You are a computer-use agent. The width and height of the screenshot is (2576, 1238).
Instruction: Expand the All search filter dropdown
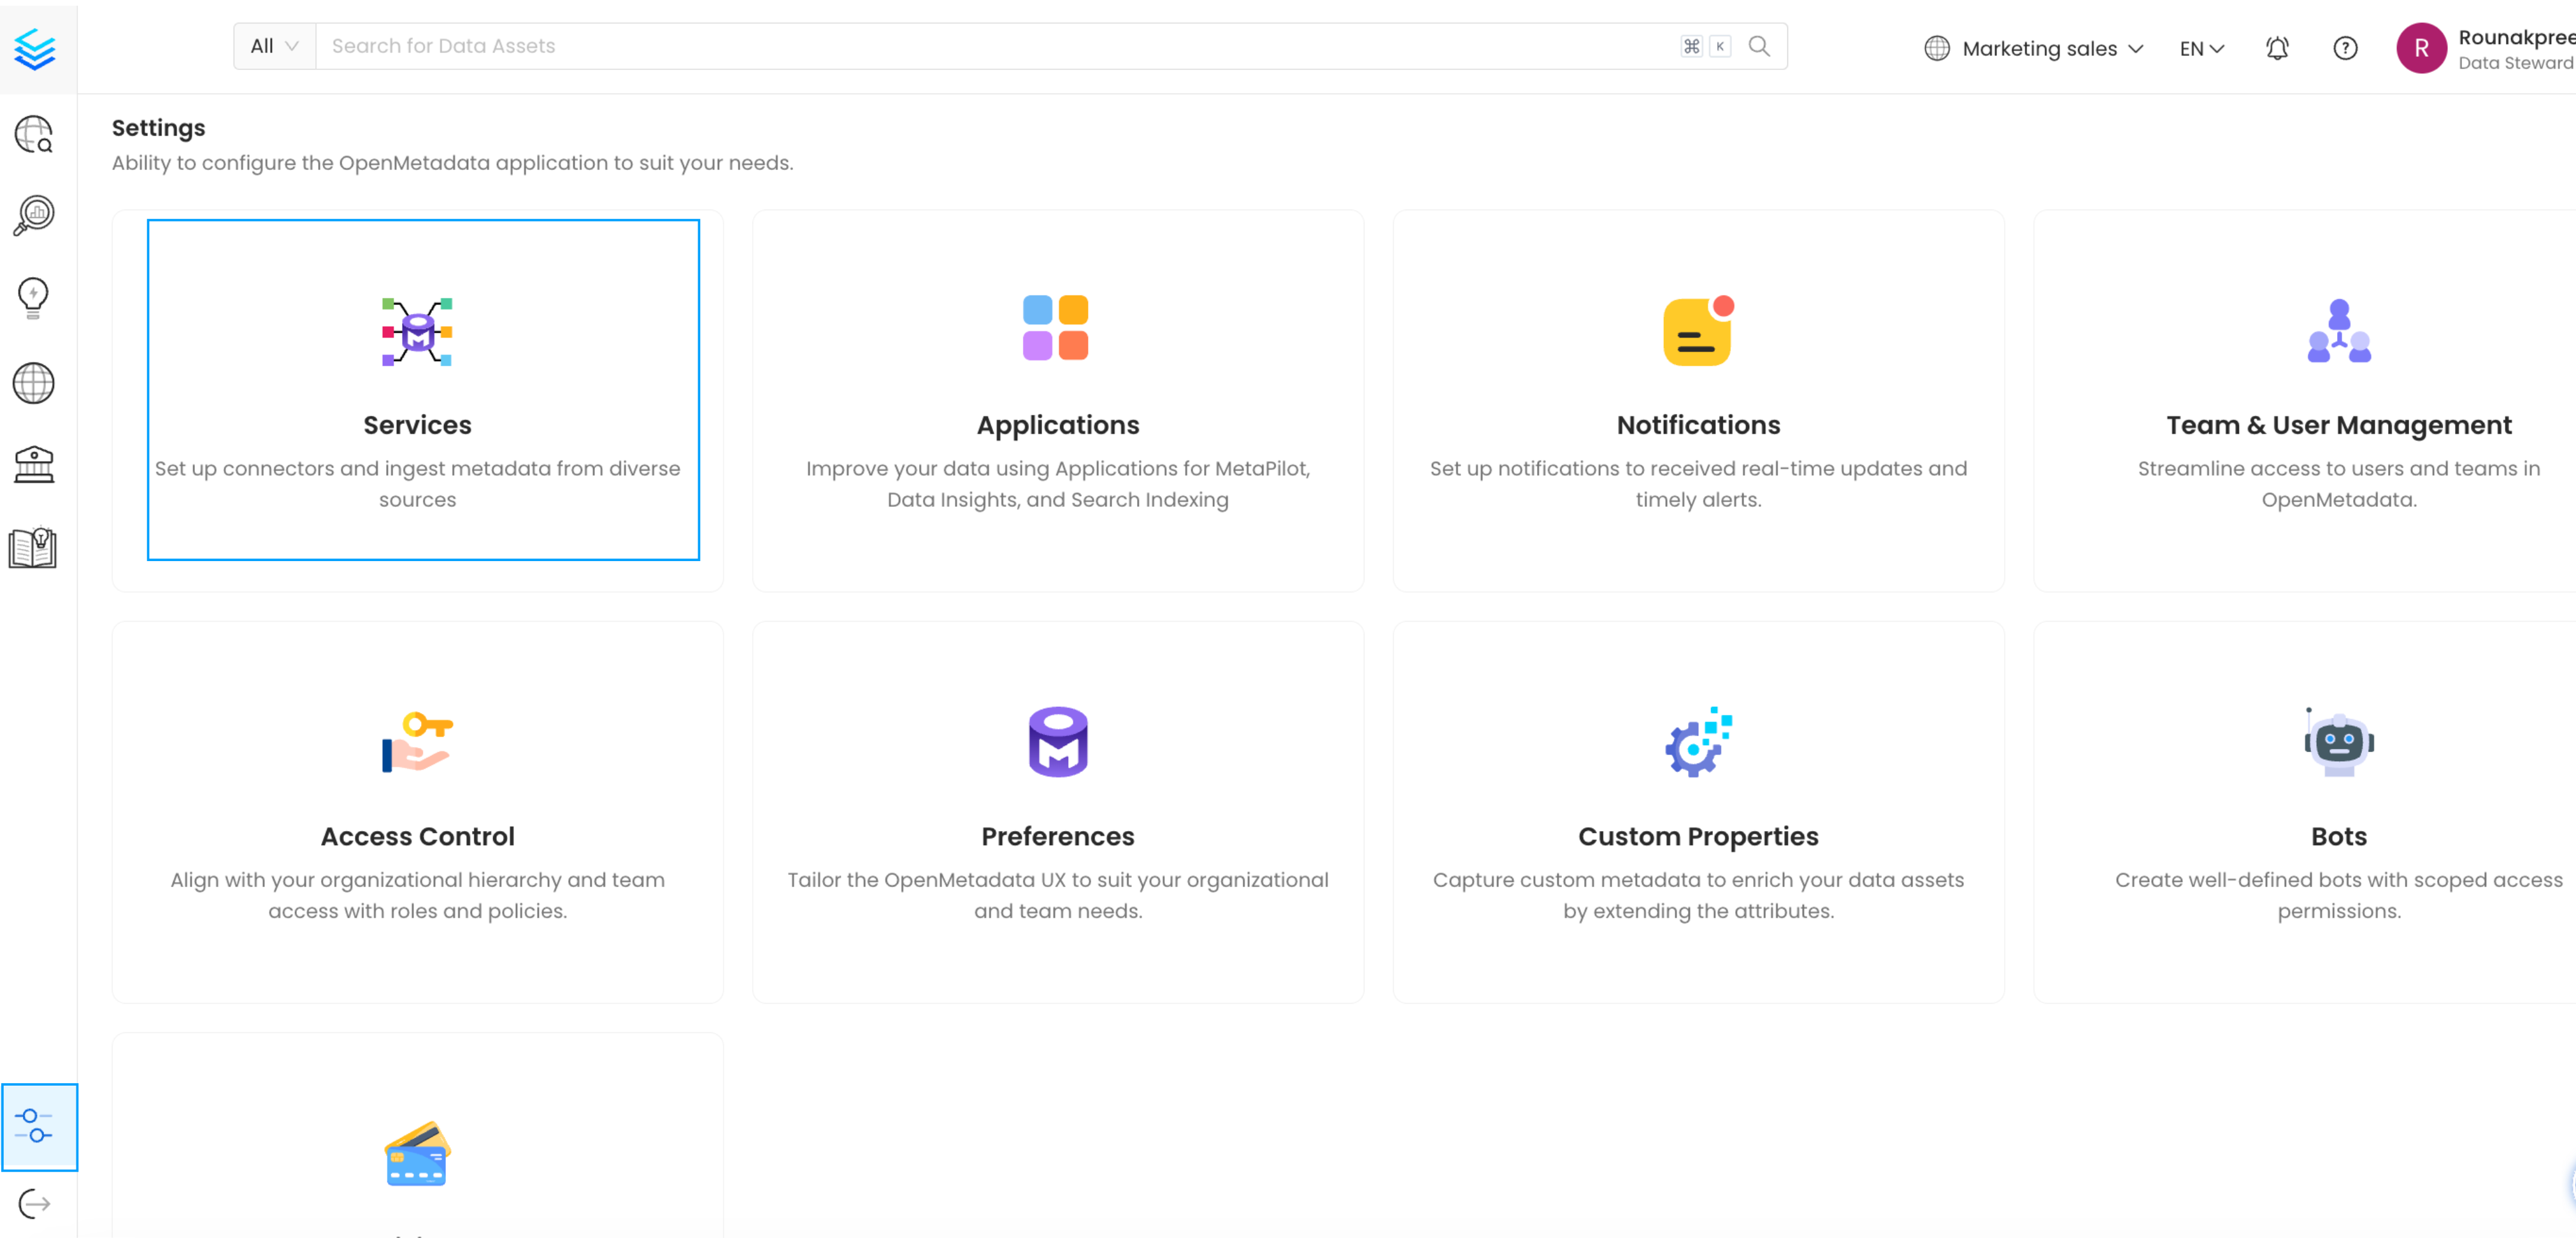(x=272, y=45)
